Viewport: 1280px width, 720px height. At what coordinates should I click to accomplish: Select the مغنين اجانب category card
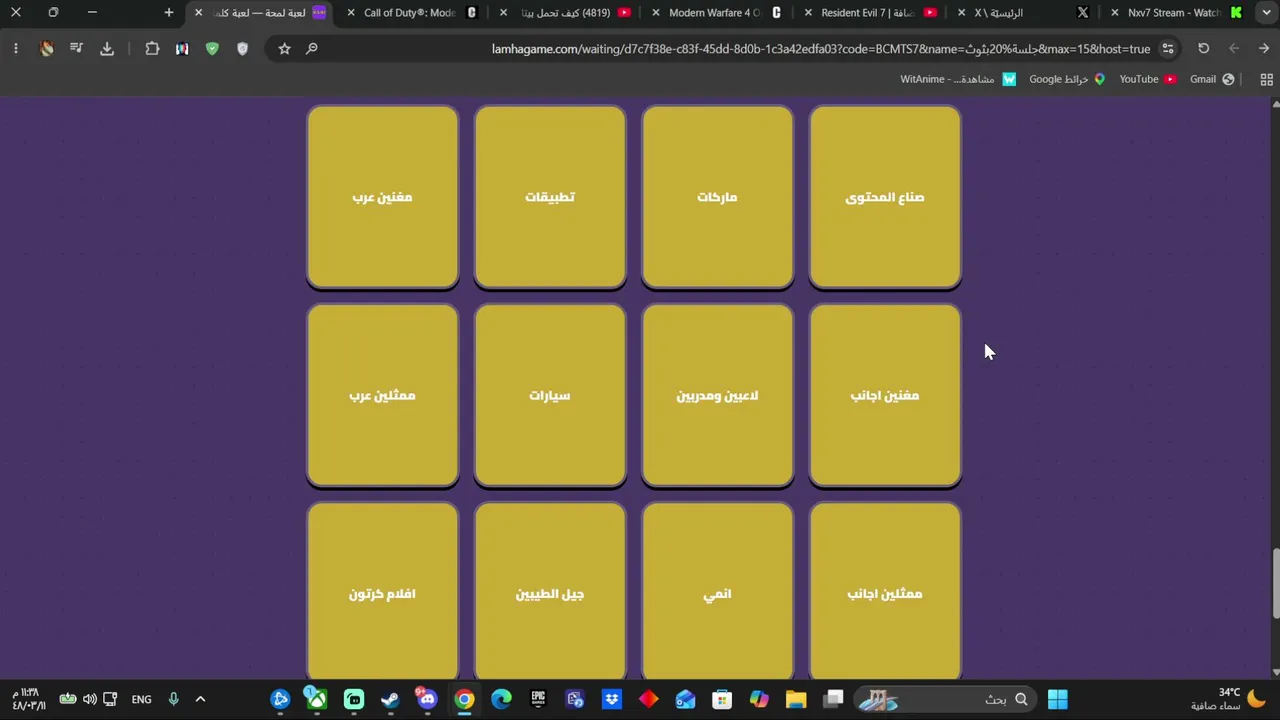(x=885, y=395)
